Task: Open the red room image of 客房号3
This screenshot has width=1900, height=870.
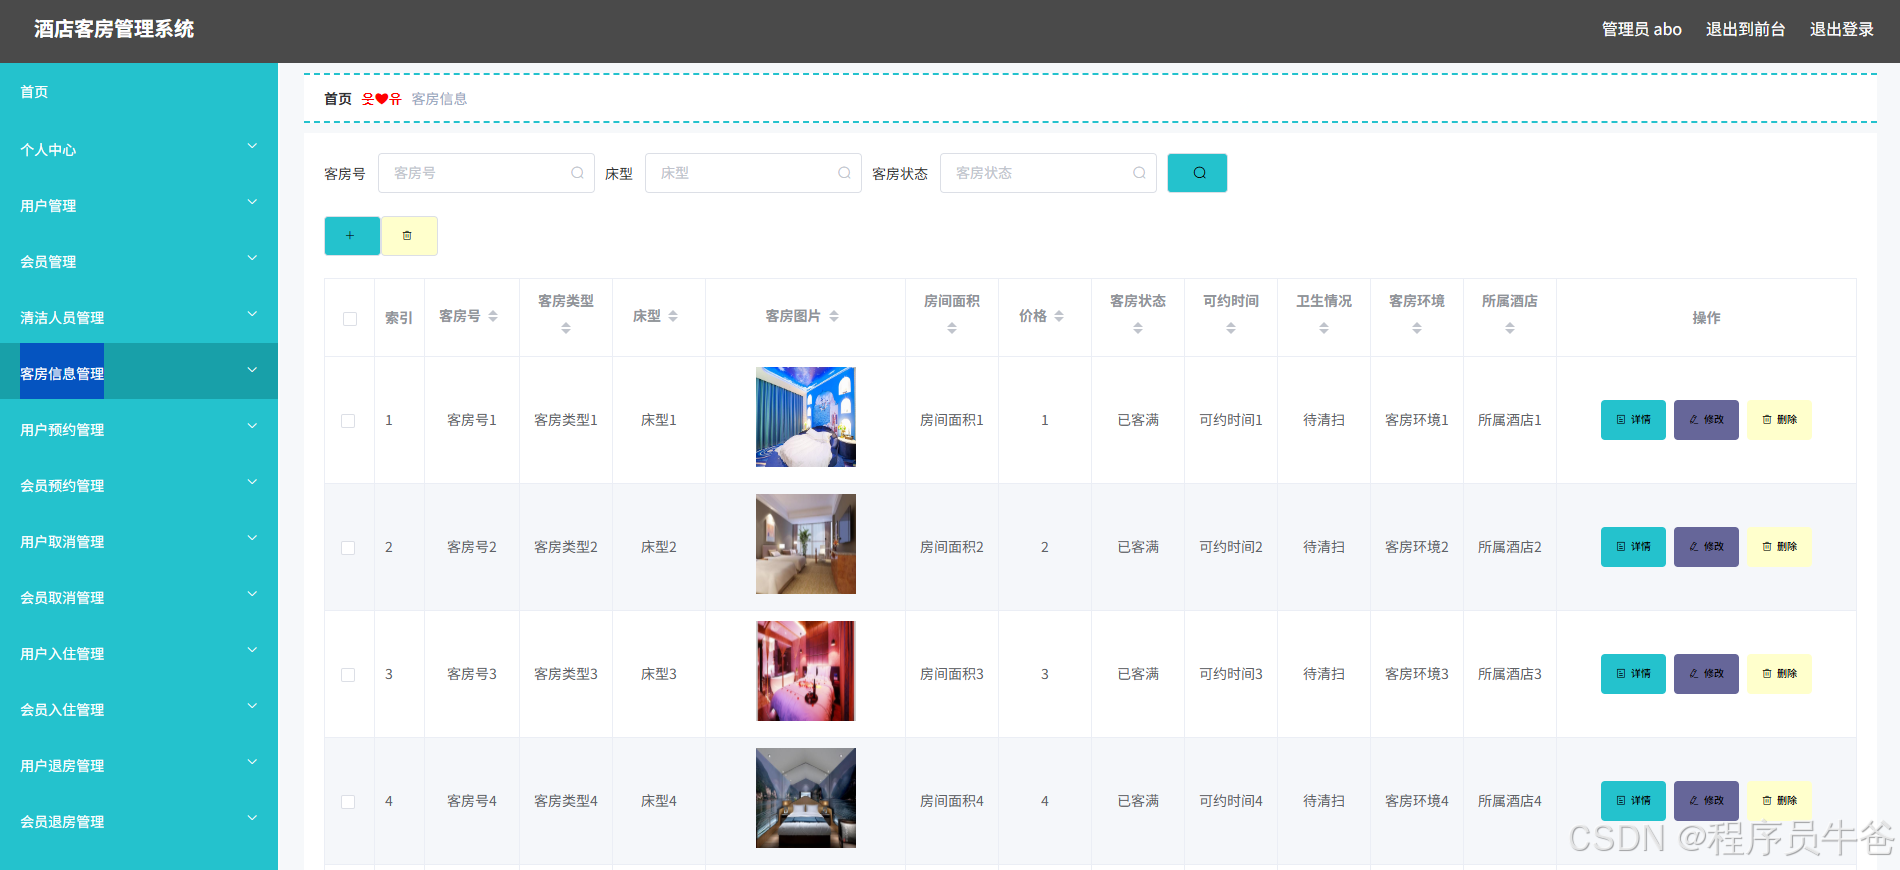Action: coord(806,671)
